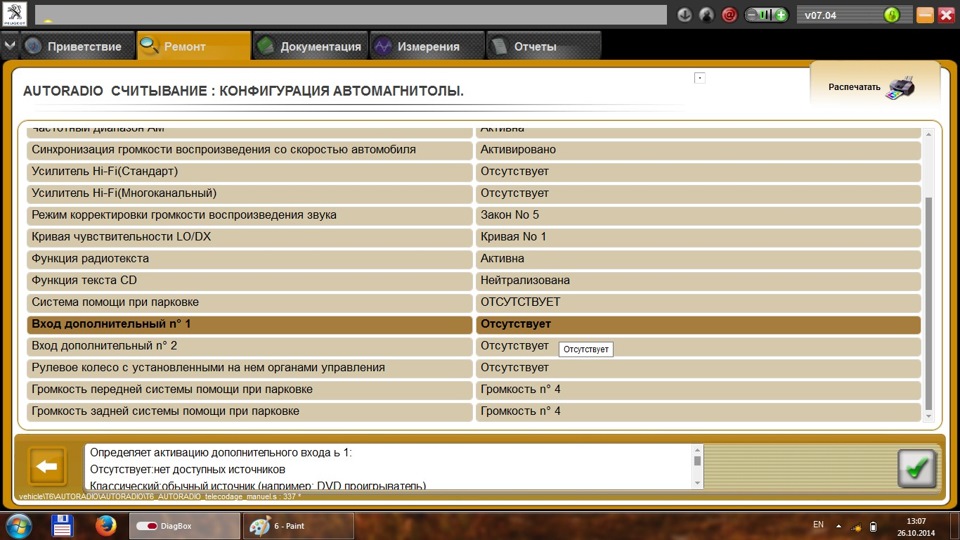Viewport: 960px width, 540px height.
Task: Show hidden tray icons arrow
Action: coord(838,526)
